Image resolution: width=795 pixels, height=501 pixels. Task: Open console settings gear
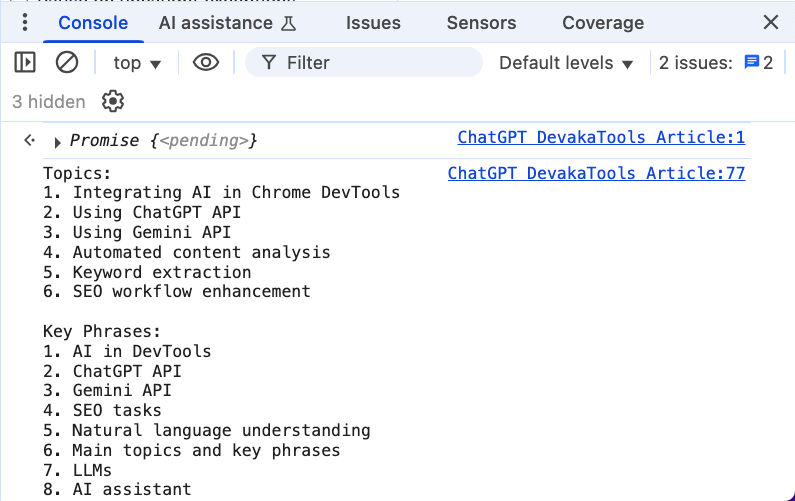point(113,101)
